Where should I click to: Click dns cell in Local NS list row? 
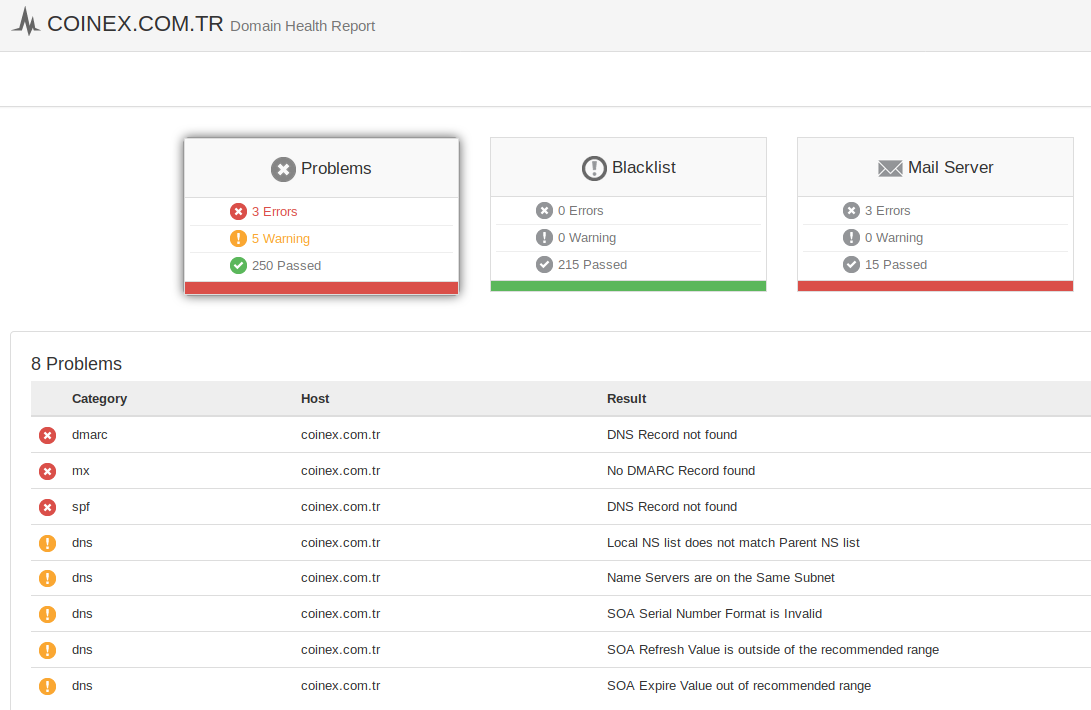[x=82, y=542]
